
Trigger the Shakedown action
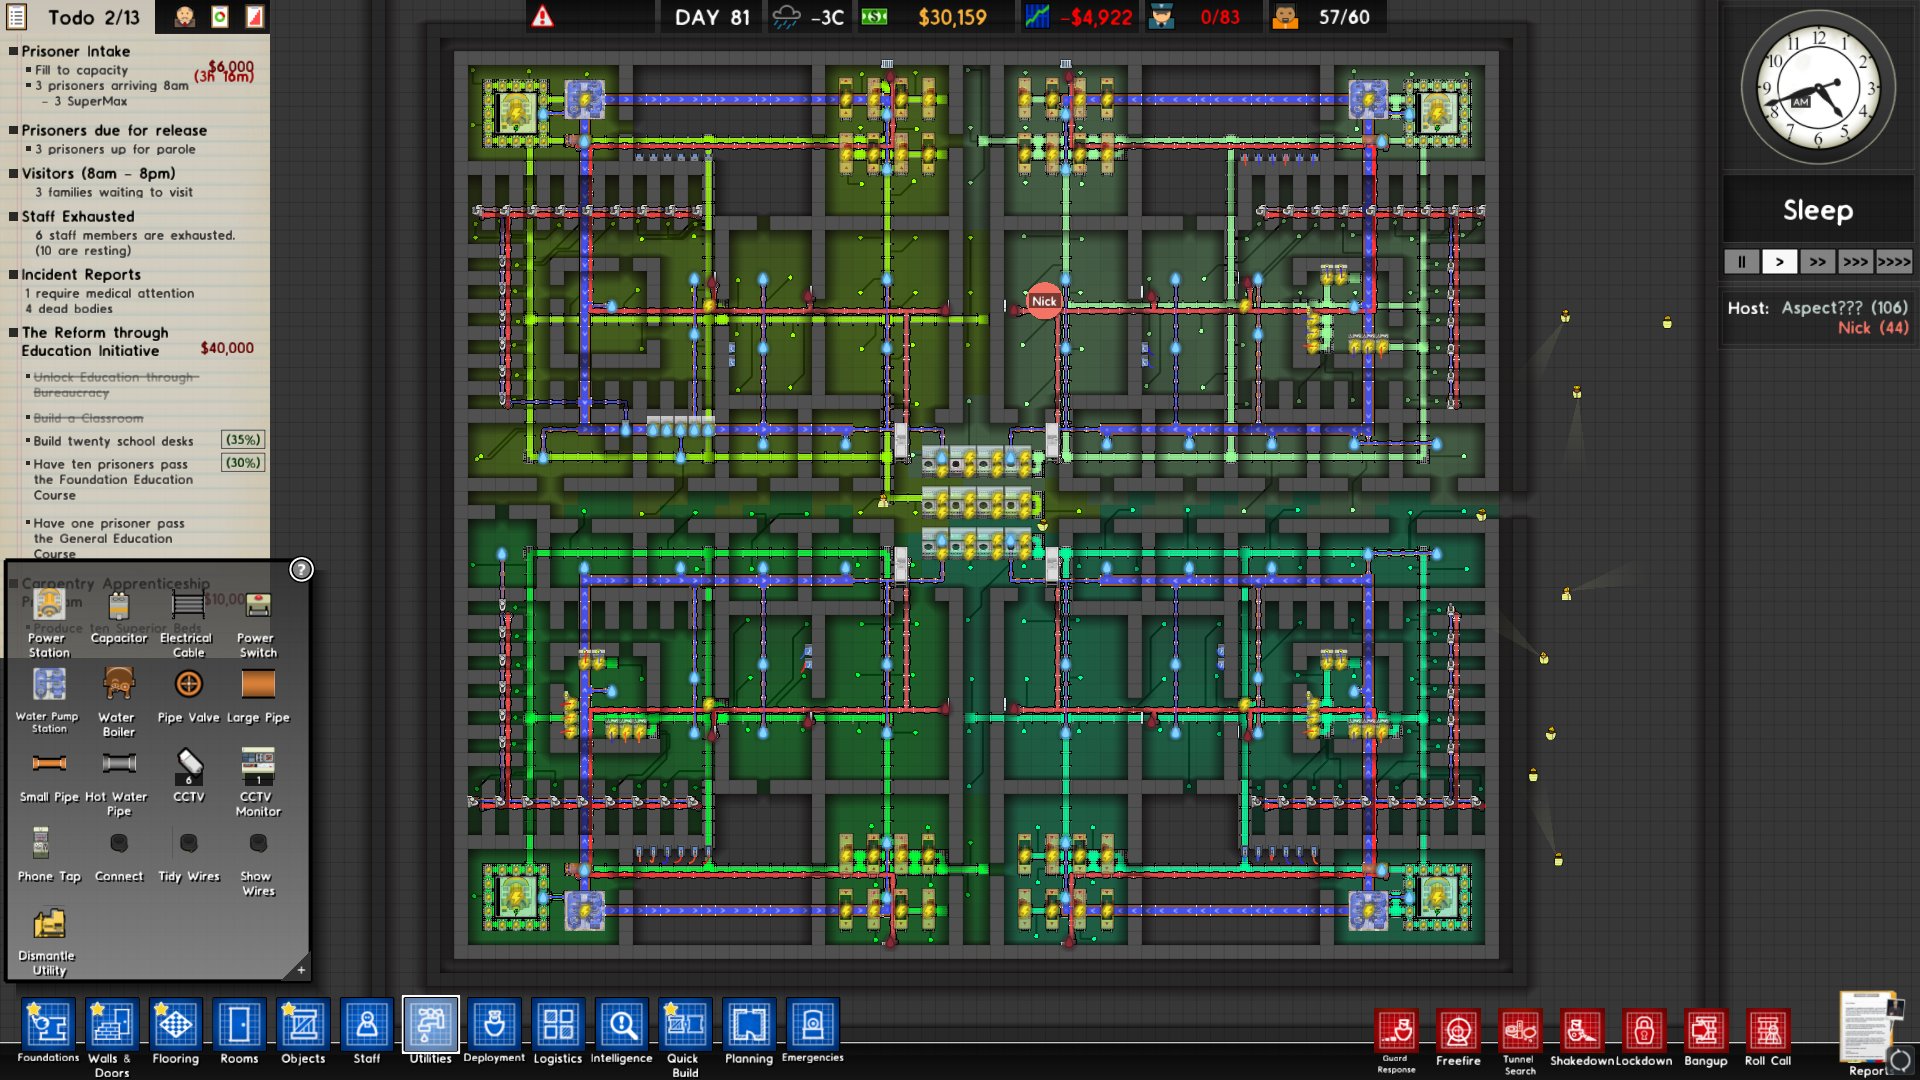[1581, 1031]
